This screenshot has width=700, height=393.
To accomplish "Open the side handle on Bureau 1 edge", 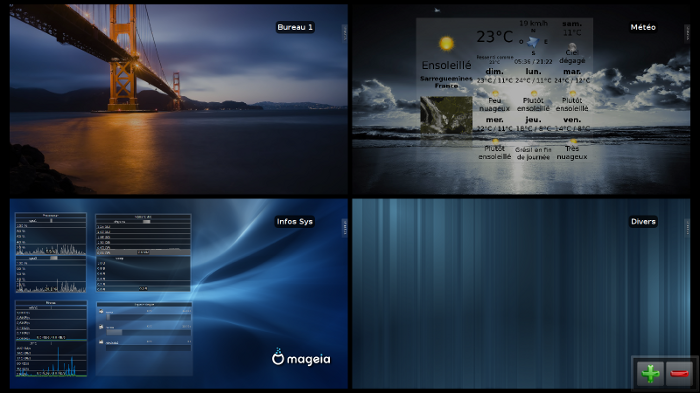I will 345,33.
